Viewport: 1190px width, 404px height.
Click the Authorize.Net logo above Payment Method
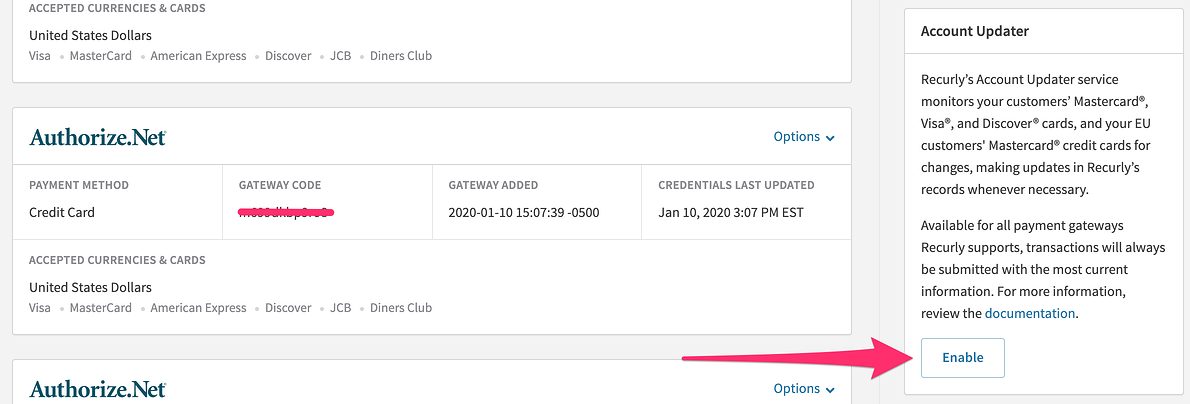(98, 137)
